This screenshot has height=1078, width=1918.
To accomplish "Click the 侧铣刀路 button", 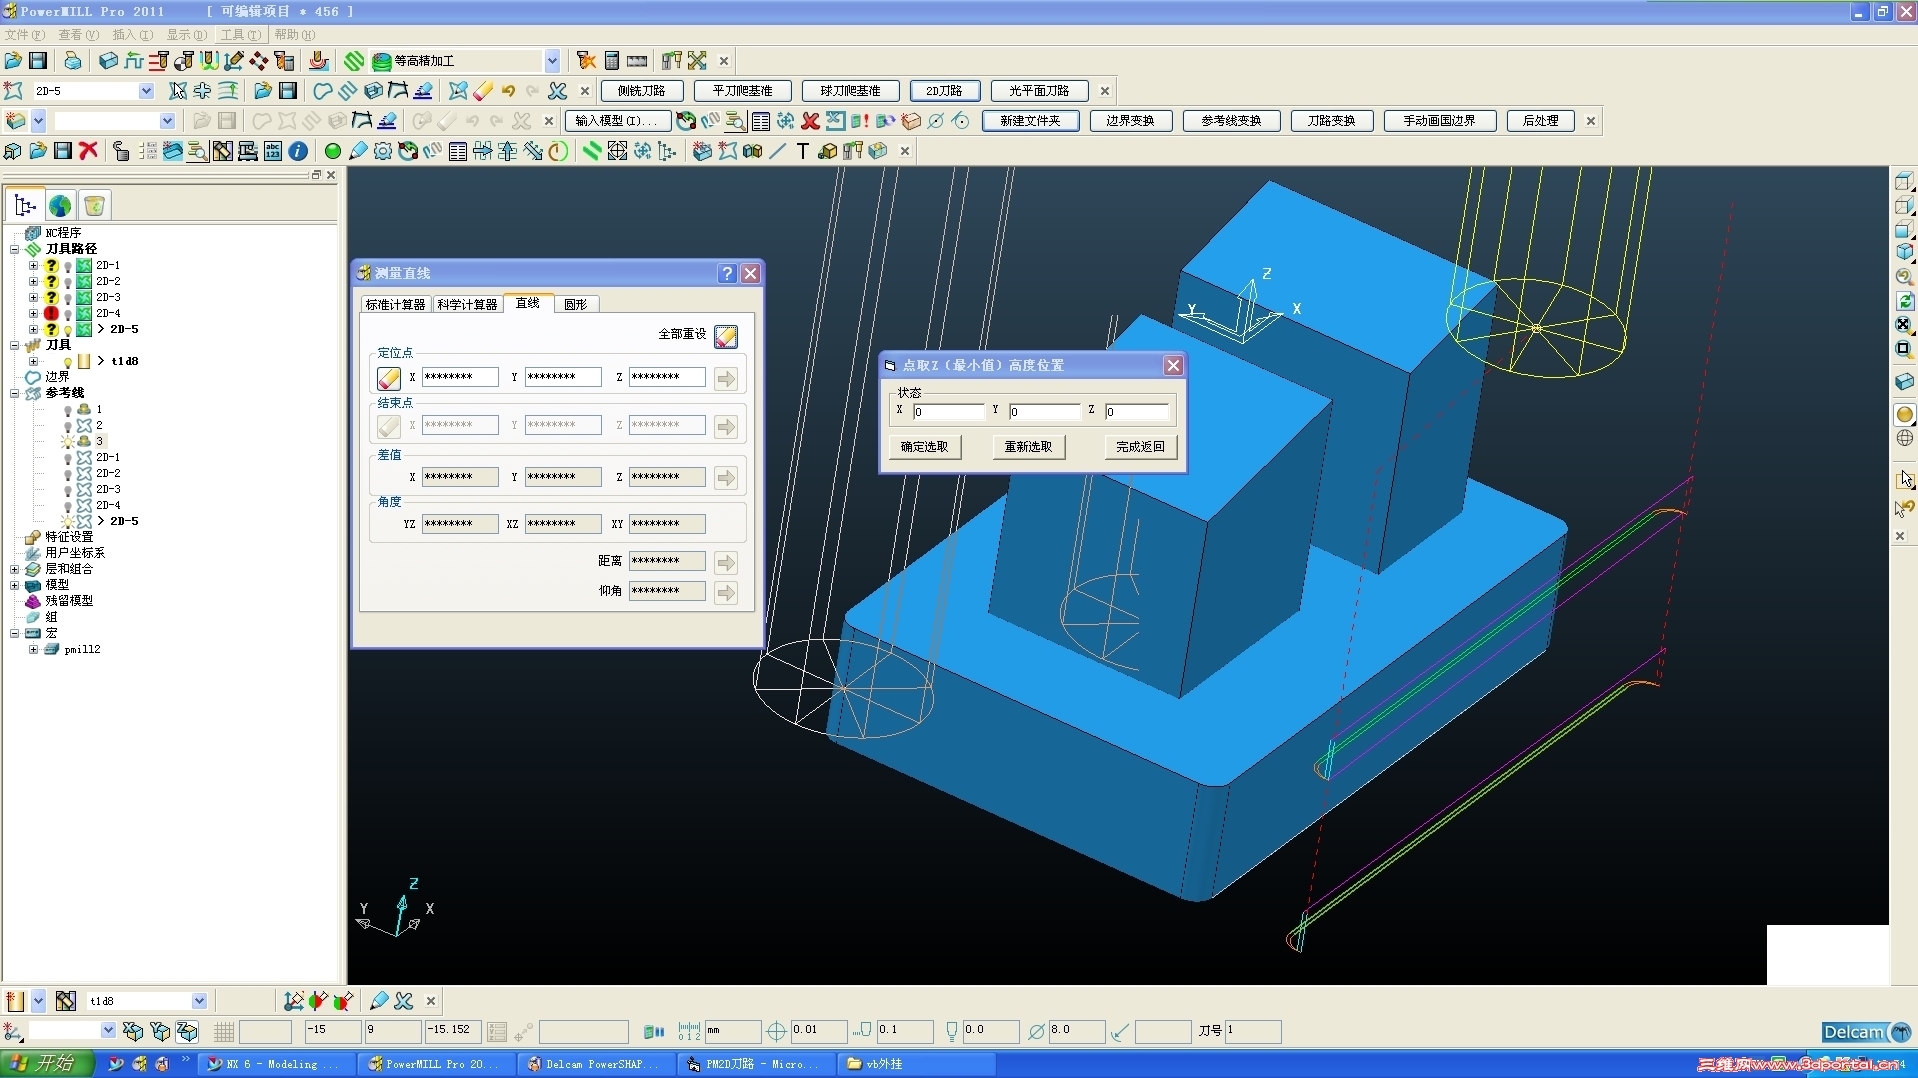I will [x=642, y=91].
